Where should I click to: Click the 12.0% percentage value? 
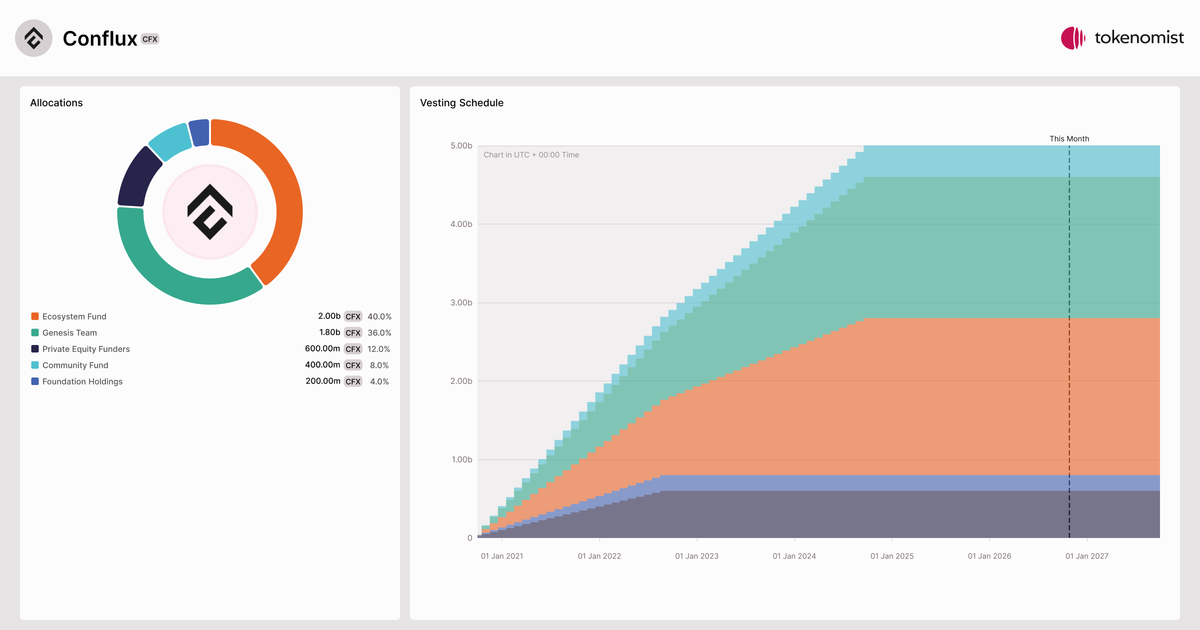379,349
